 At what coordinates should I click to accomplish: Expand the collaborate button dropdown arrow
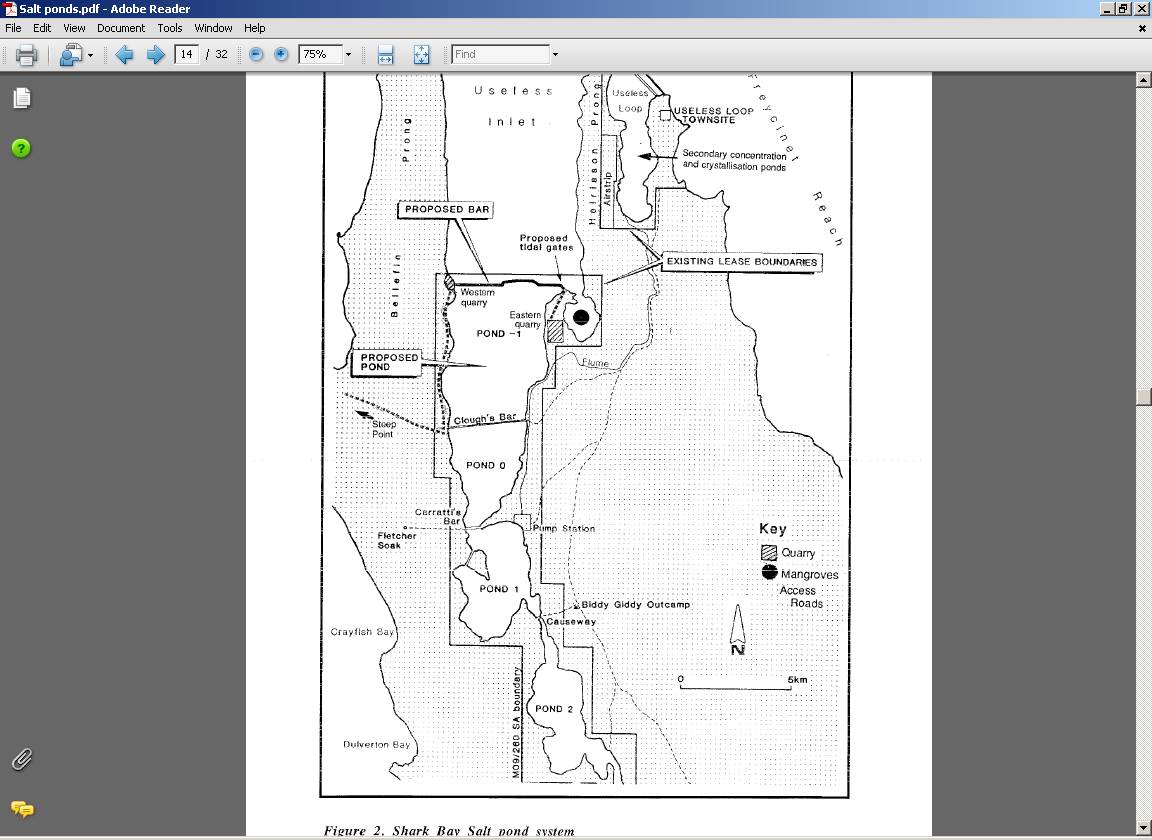pyautogui.click(x=90, y=55)
